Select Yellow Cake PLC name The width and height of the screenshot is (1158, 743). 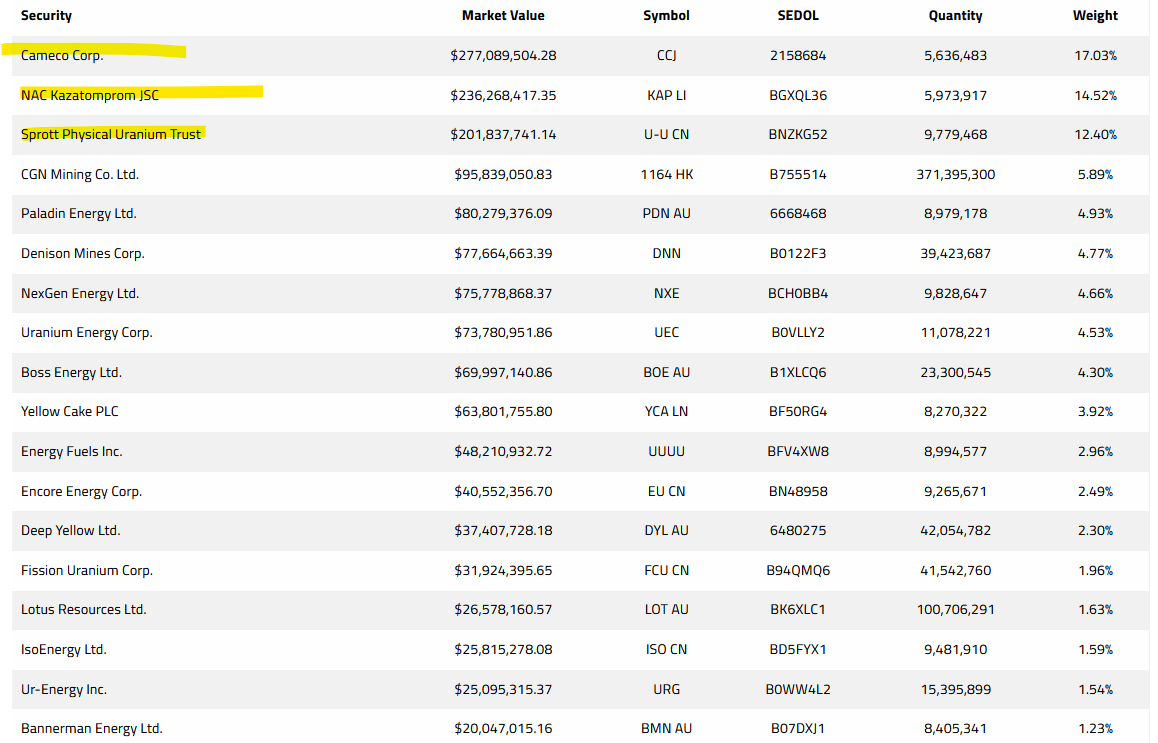[69, 411]
